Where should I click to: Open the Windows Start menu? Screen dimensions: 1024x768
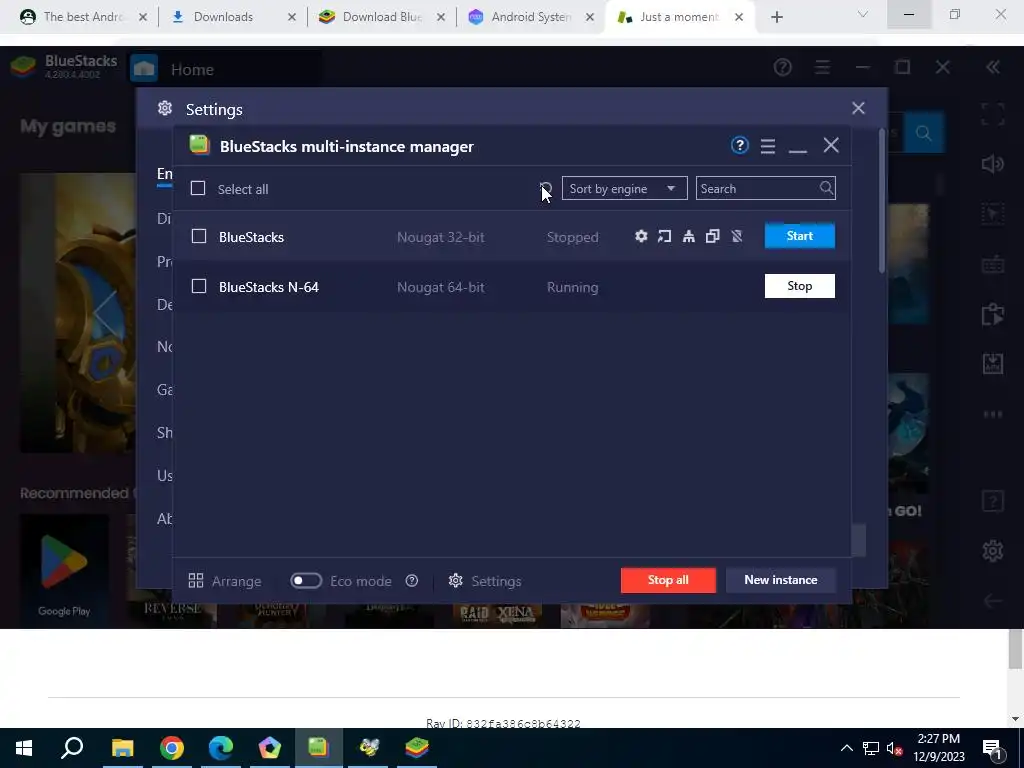coord(24,748)
